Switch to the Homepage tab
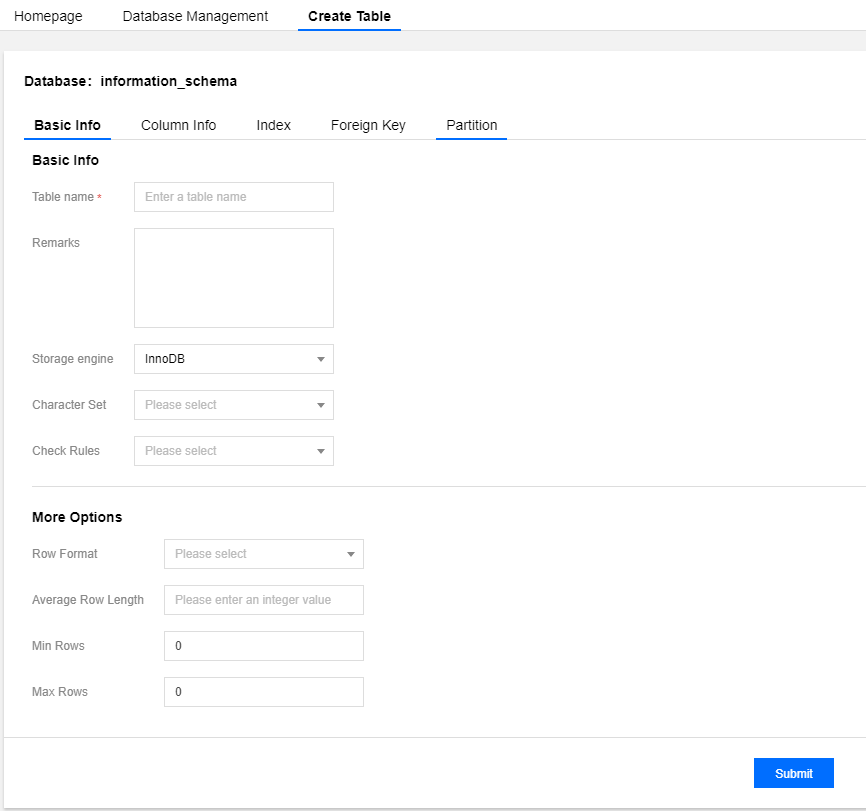The image size is (866, 811). [x=48, y=16]
